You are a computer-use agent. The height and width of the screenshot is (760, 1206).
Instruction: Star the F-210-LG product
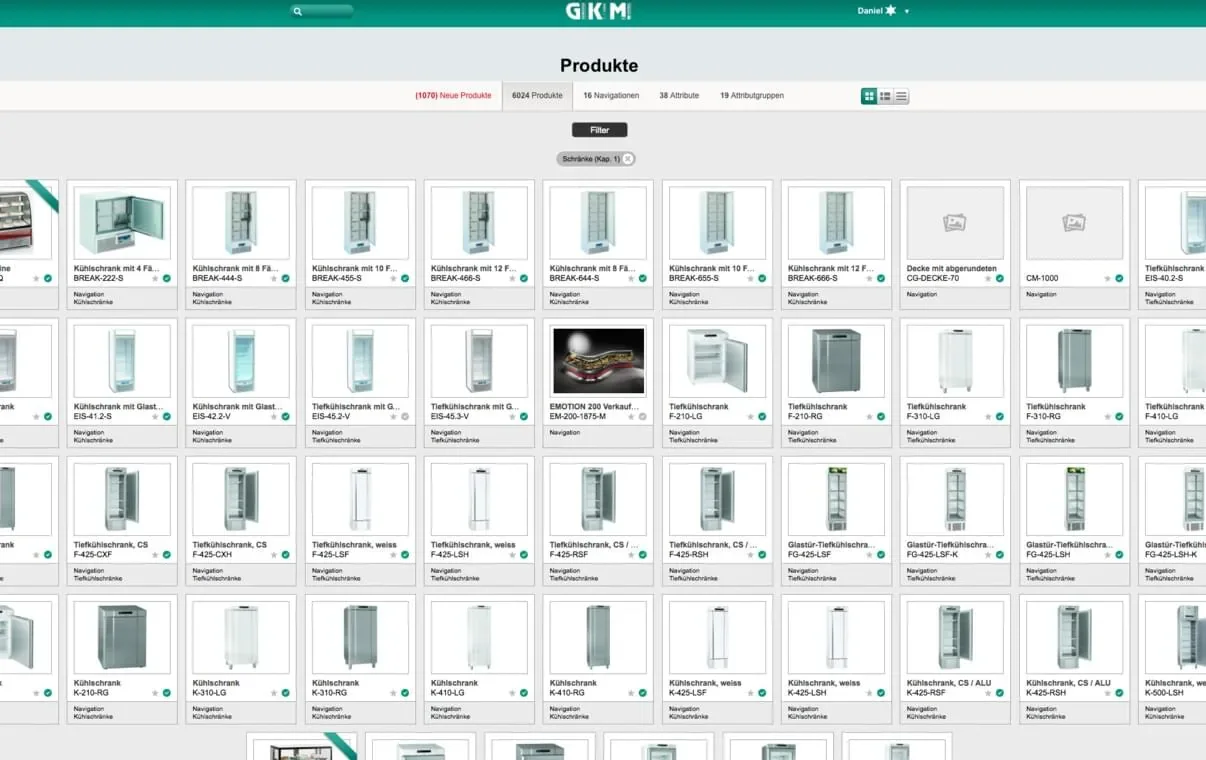pyautogui.click(x=751, y=416)
